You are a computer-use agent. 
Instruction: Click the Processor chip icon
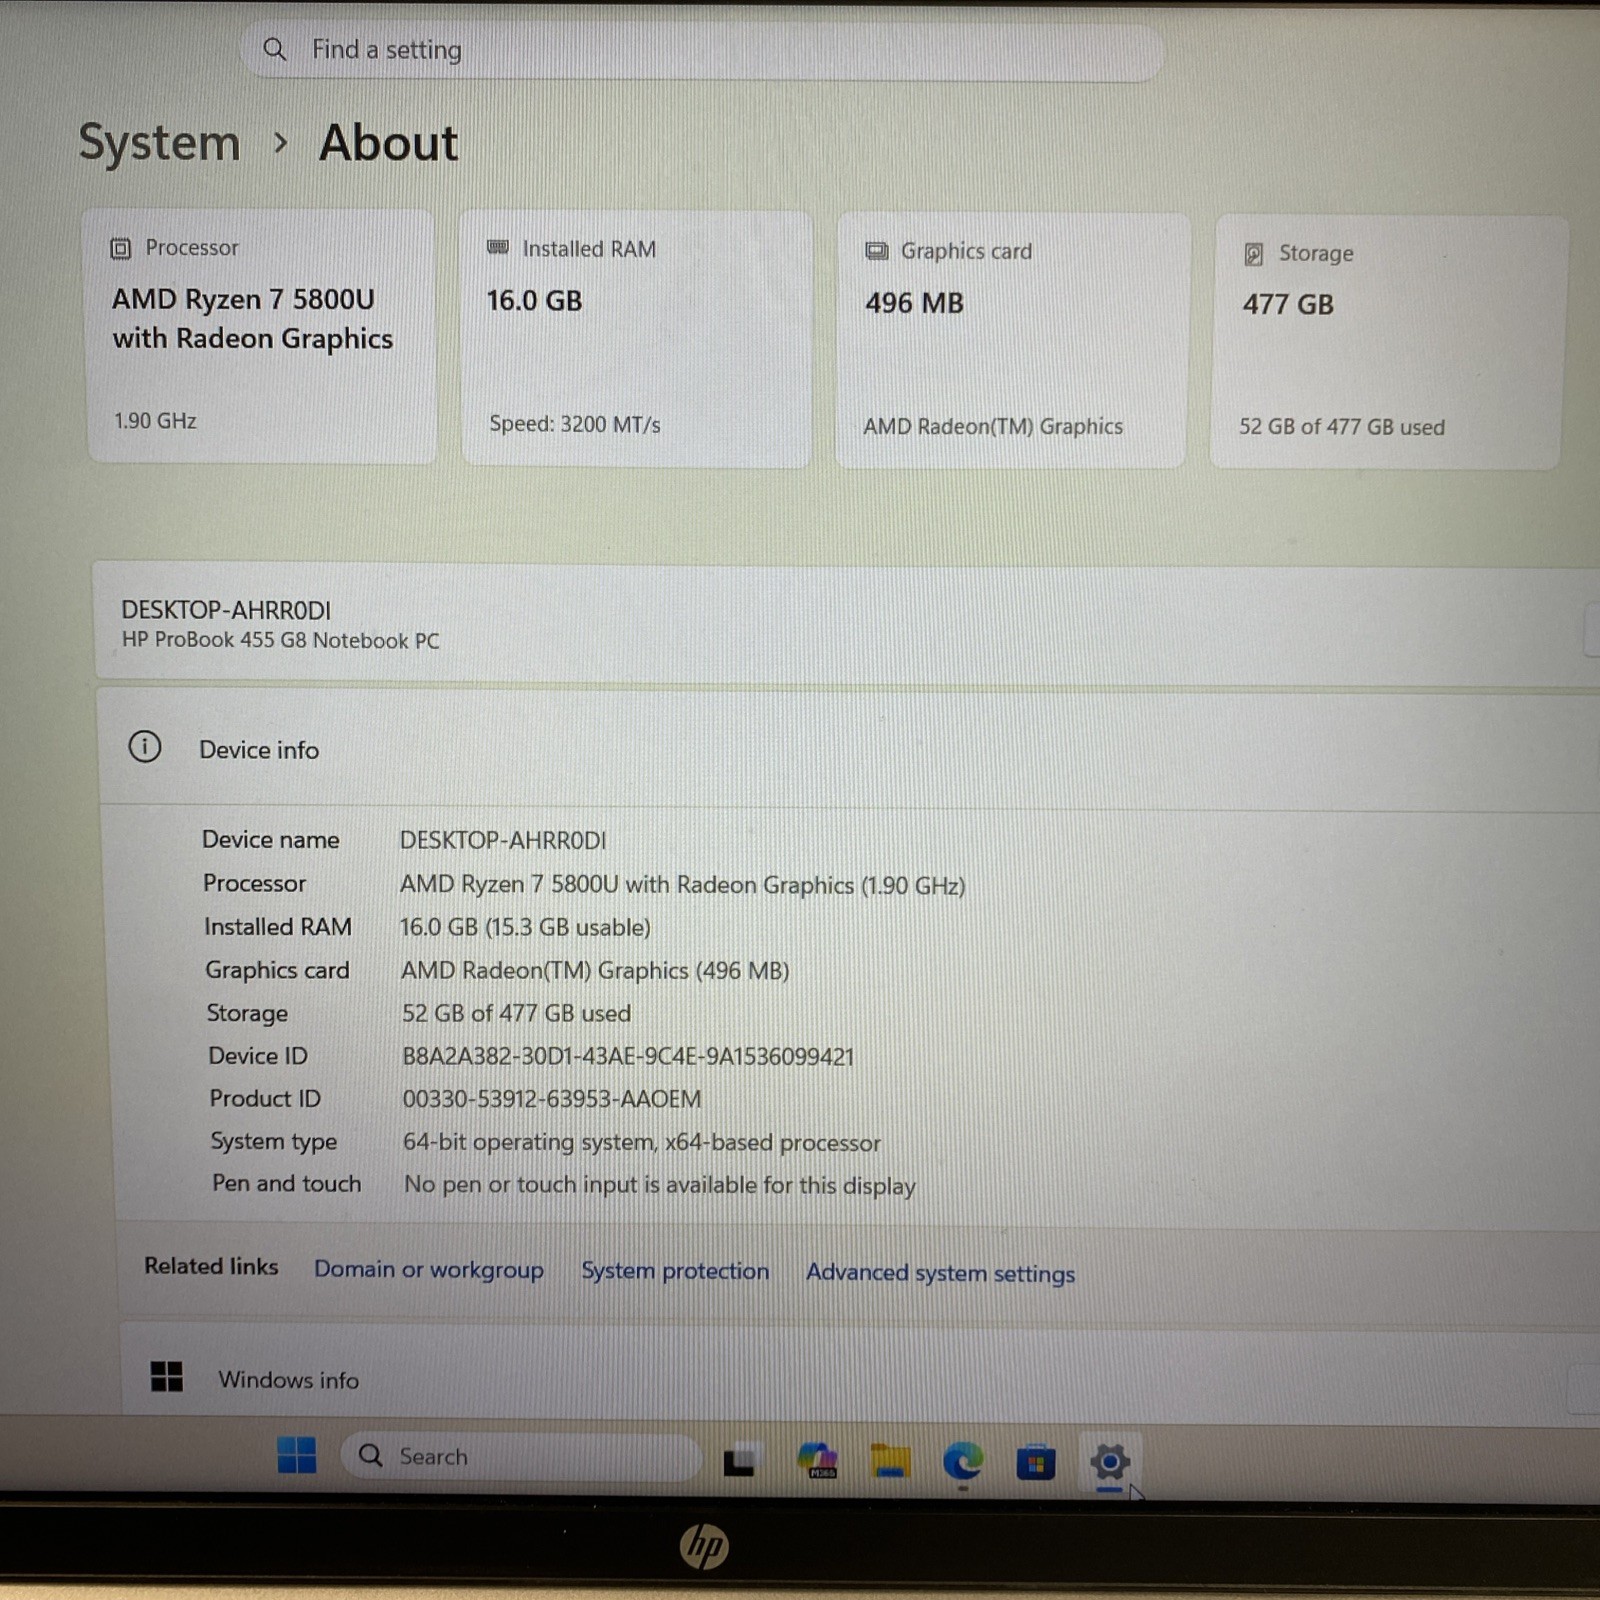click(120, 248)
